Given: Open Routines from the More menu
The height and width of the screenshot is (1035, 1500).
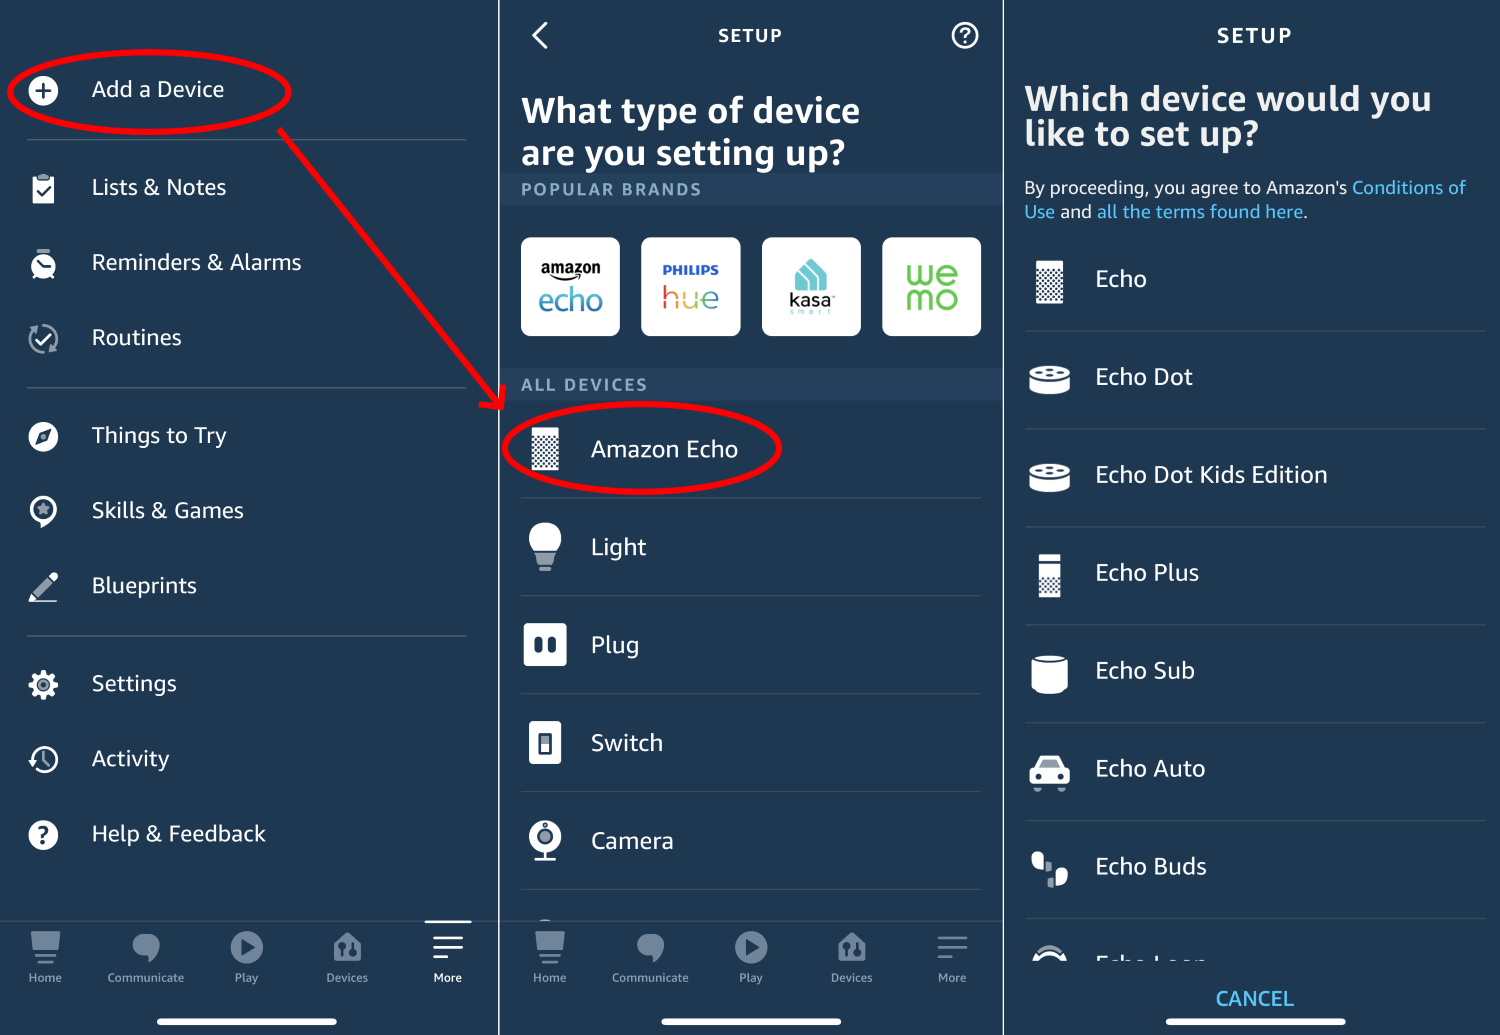Looking at the screenshot, I should coord(136,338).
